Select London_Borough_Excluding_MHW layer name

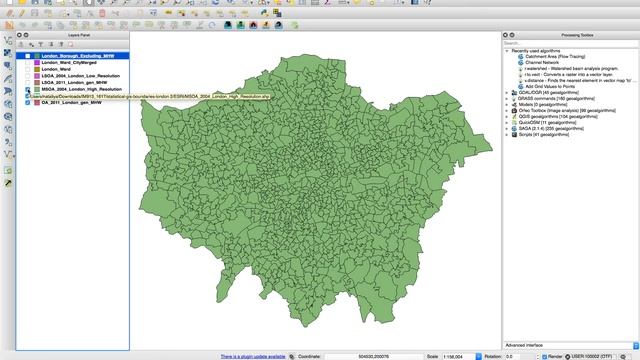tap(78, 56)
